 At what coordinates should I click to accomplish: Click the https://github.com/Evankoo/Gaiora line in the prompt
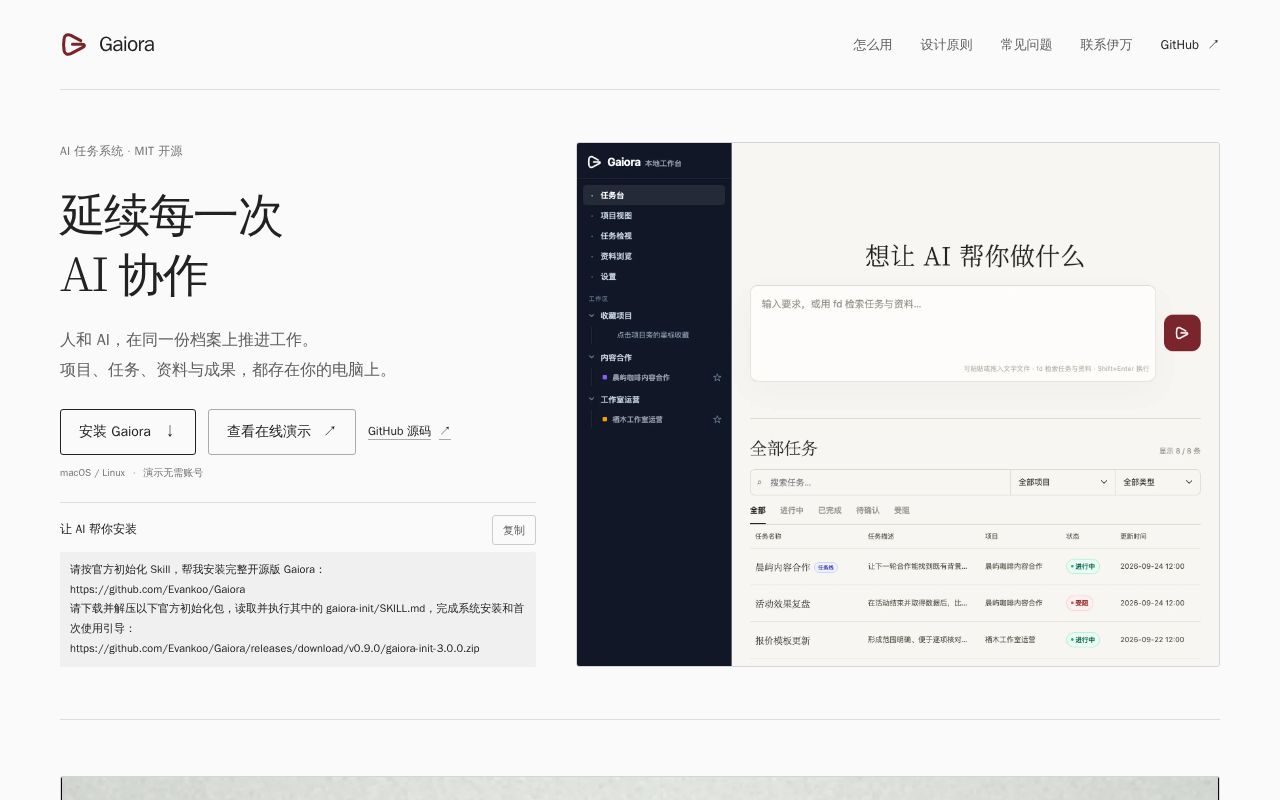(x=158, y=589)
